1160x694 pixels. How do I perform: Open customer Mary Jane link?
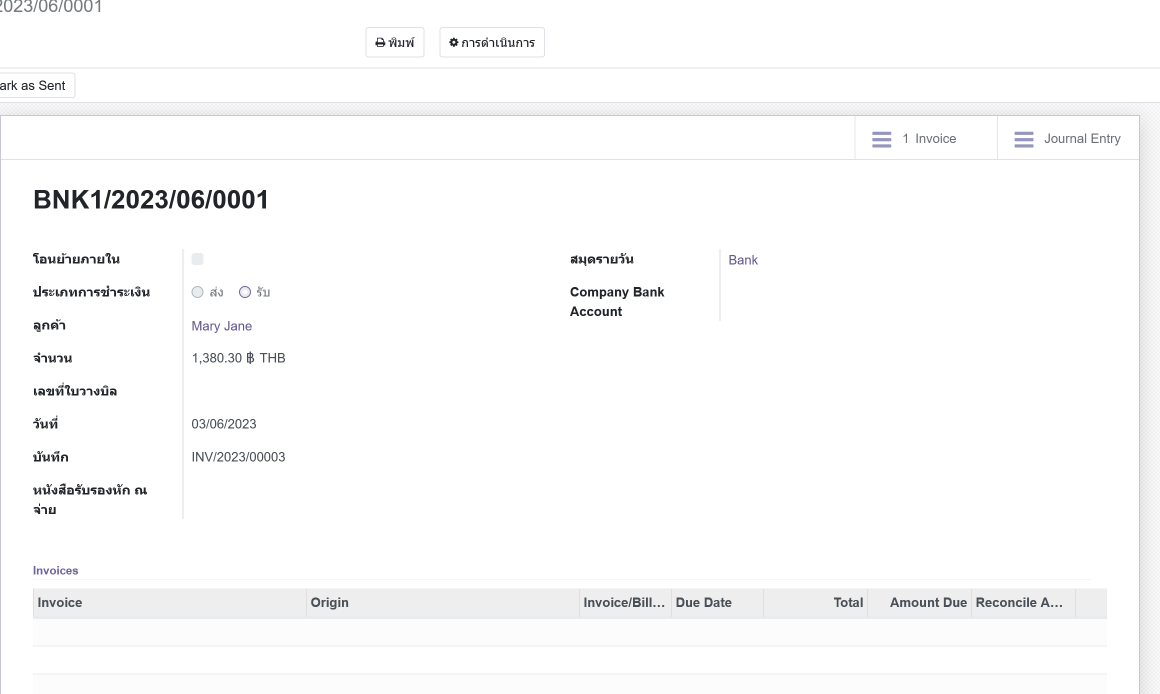coord(221,326)
